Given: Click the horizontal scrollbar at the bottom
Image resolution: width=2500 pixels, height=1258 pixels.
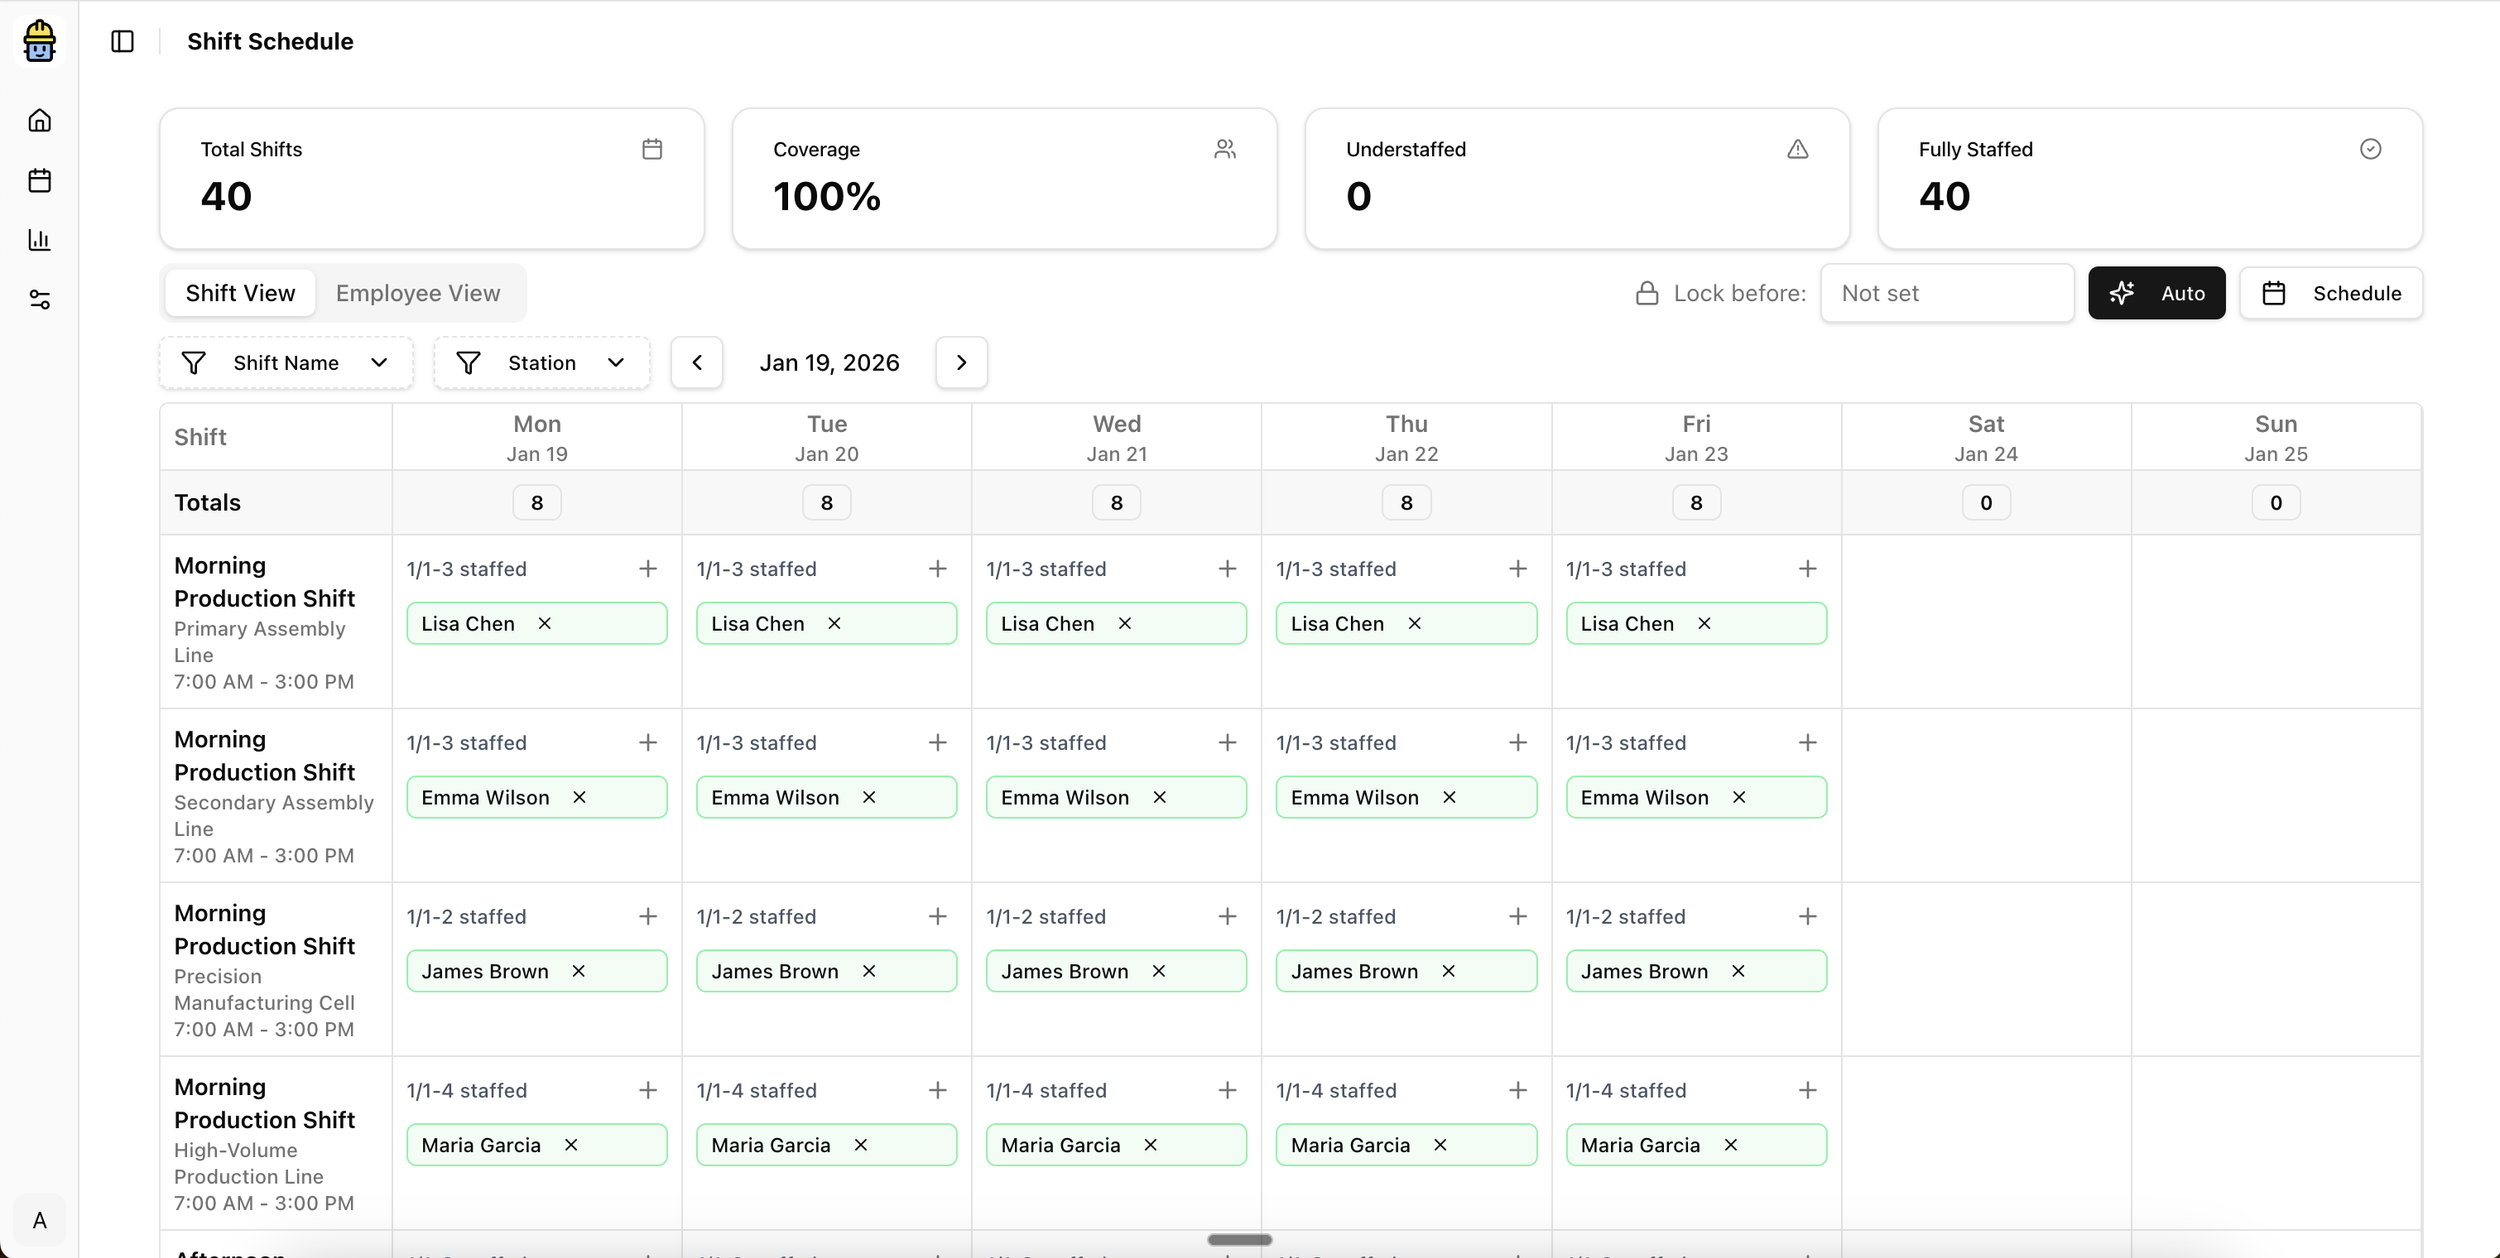Looking at the screenshot, I should [x=1240, y=1239].
